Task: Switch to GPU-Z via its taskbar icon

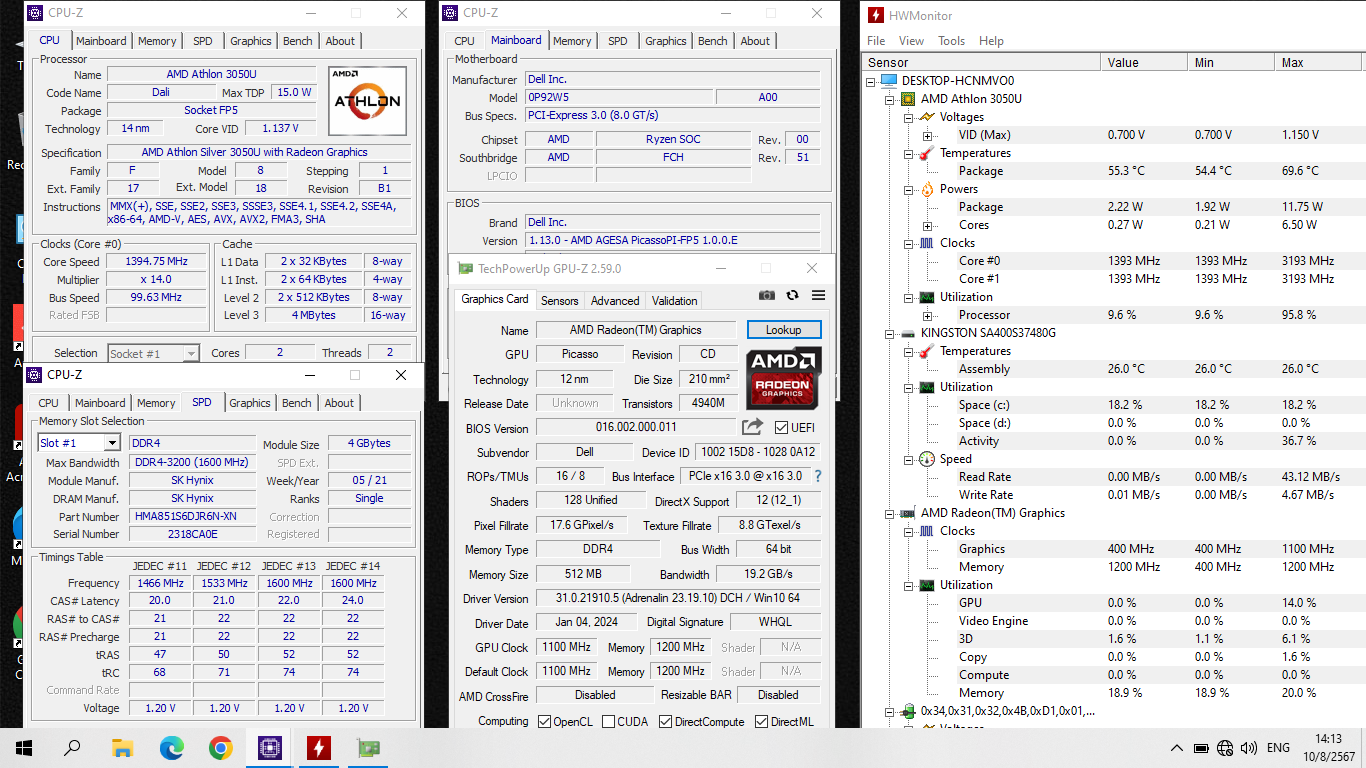Action: 368,747
